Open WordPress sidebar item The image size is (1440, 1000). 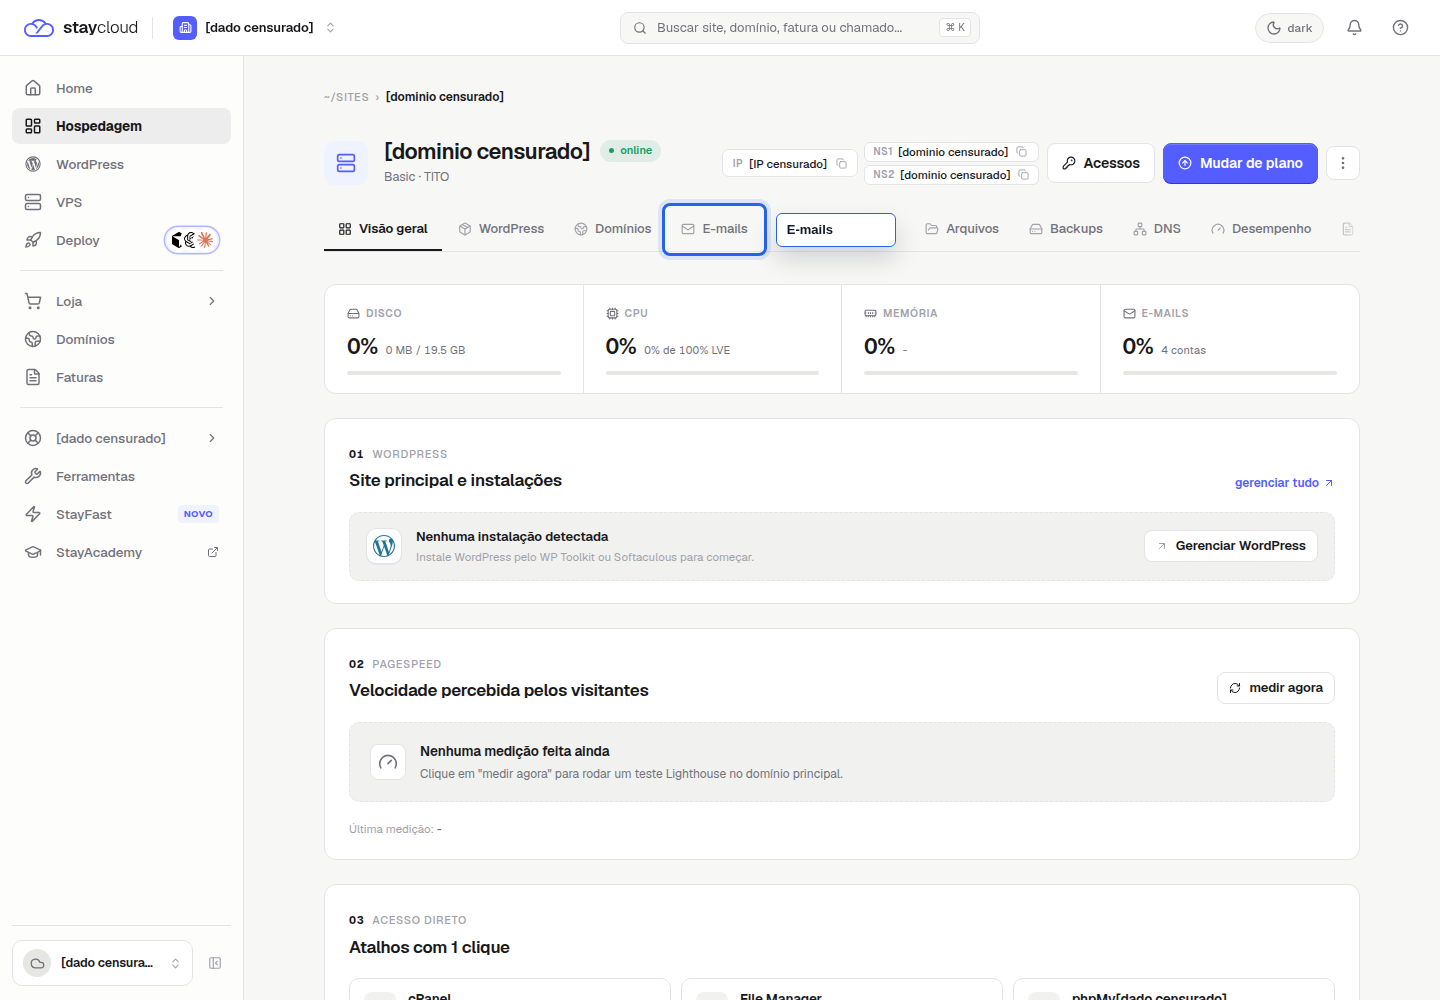[121, 164]
